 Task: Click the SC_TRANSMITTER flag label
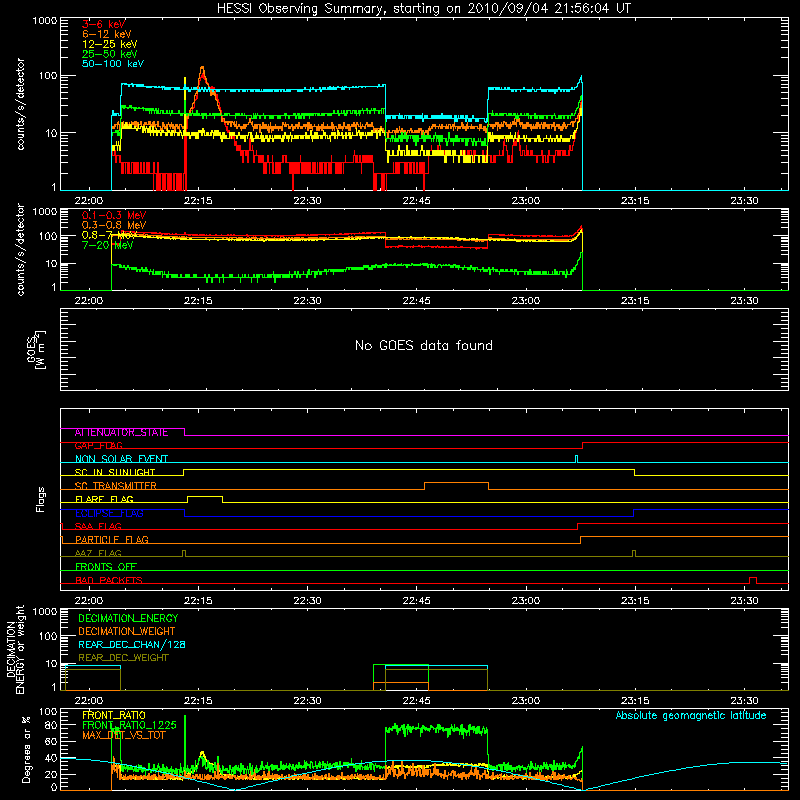116,486
